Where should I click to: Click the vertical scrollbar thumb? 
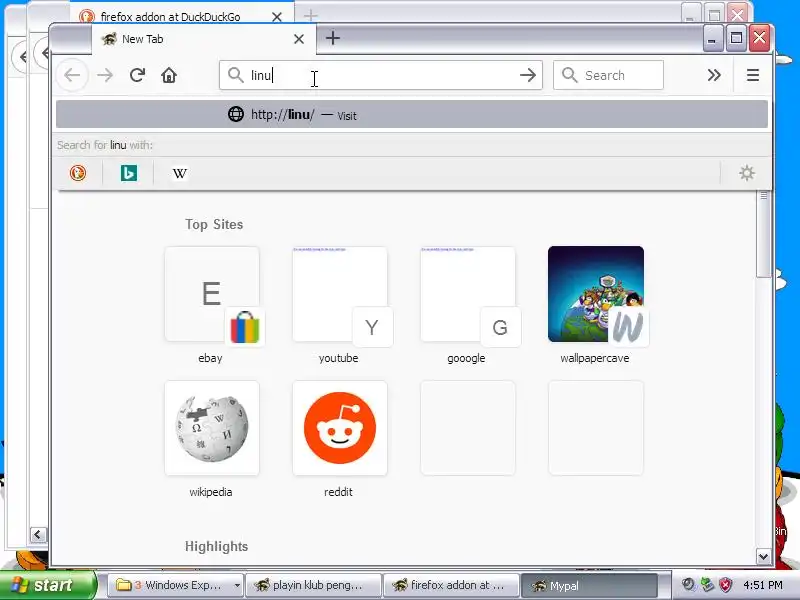click(x=763, y=235)
